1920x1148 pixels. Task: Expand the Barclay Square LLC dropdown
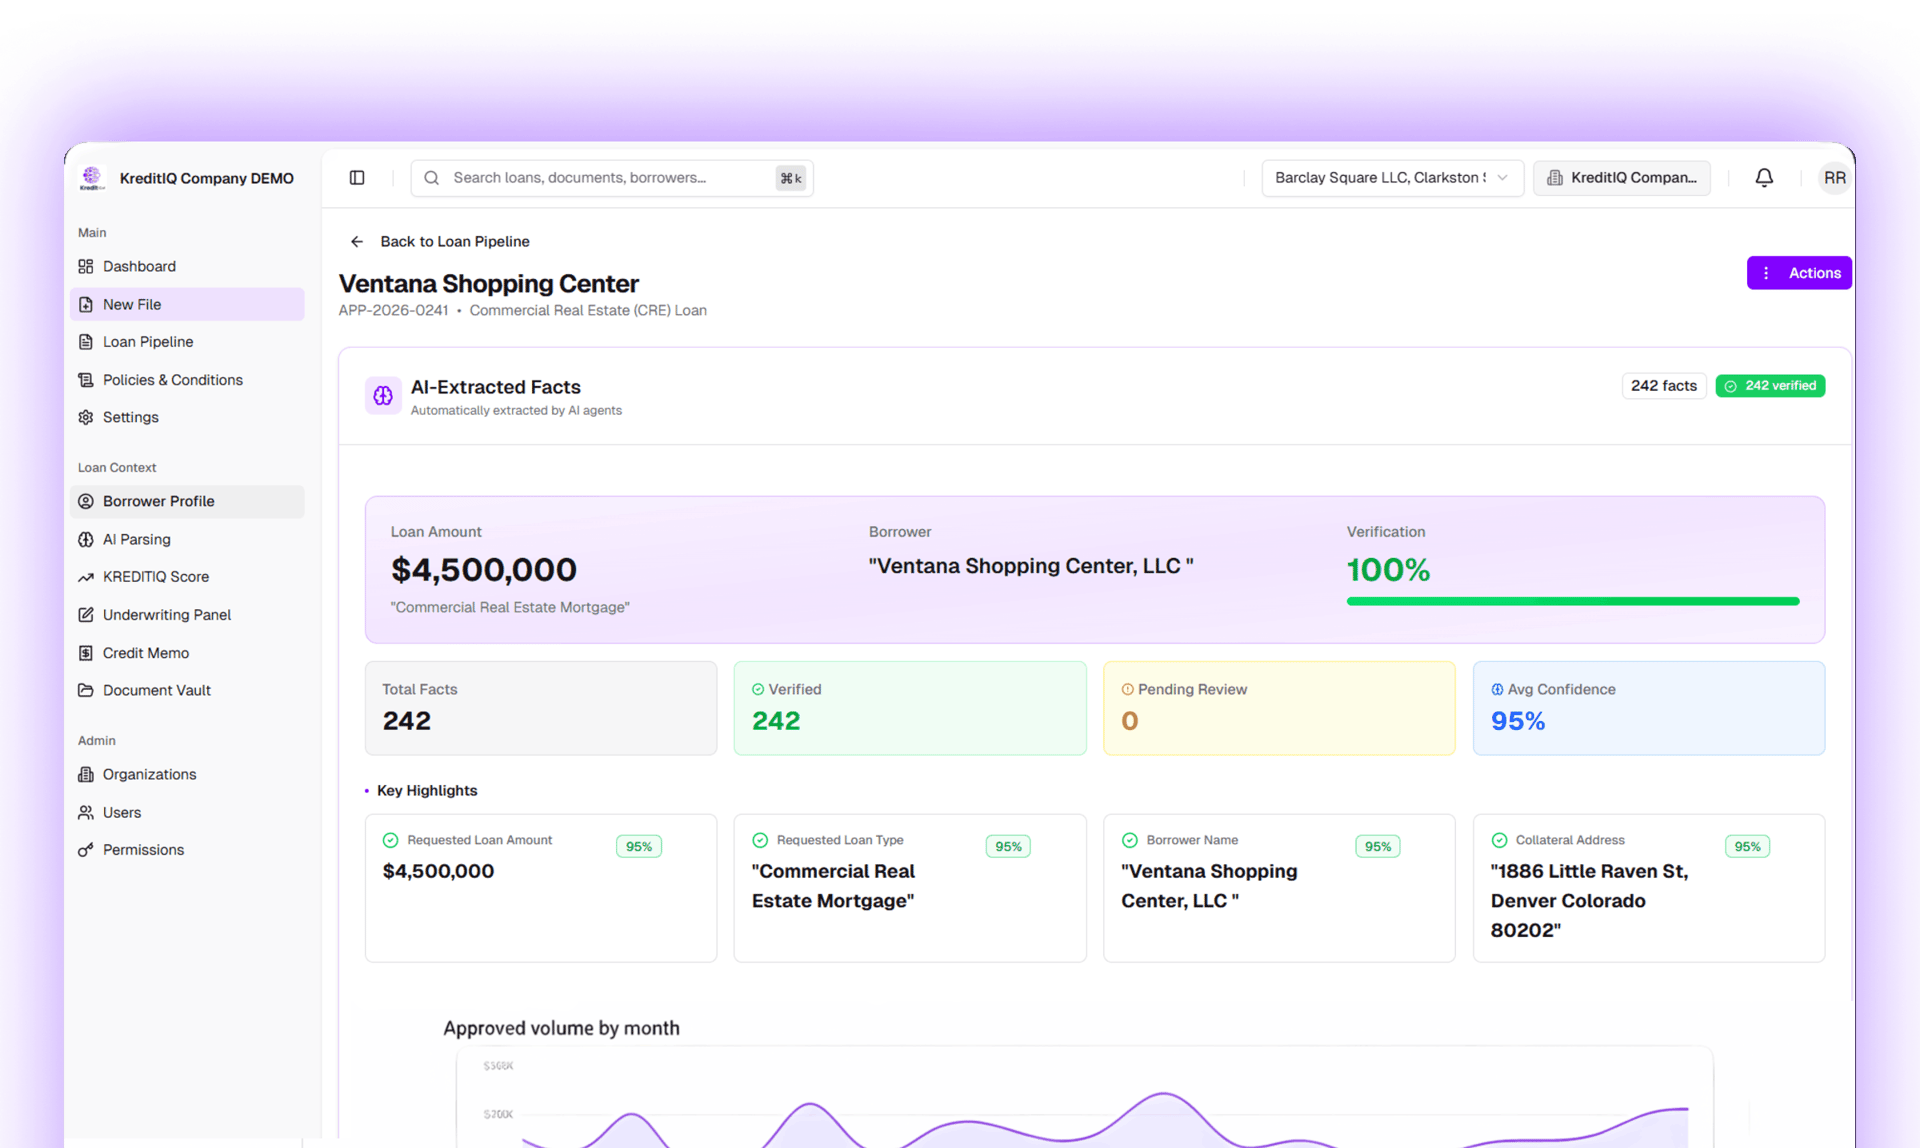[x=1391, y=178]
